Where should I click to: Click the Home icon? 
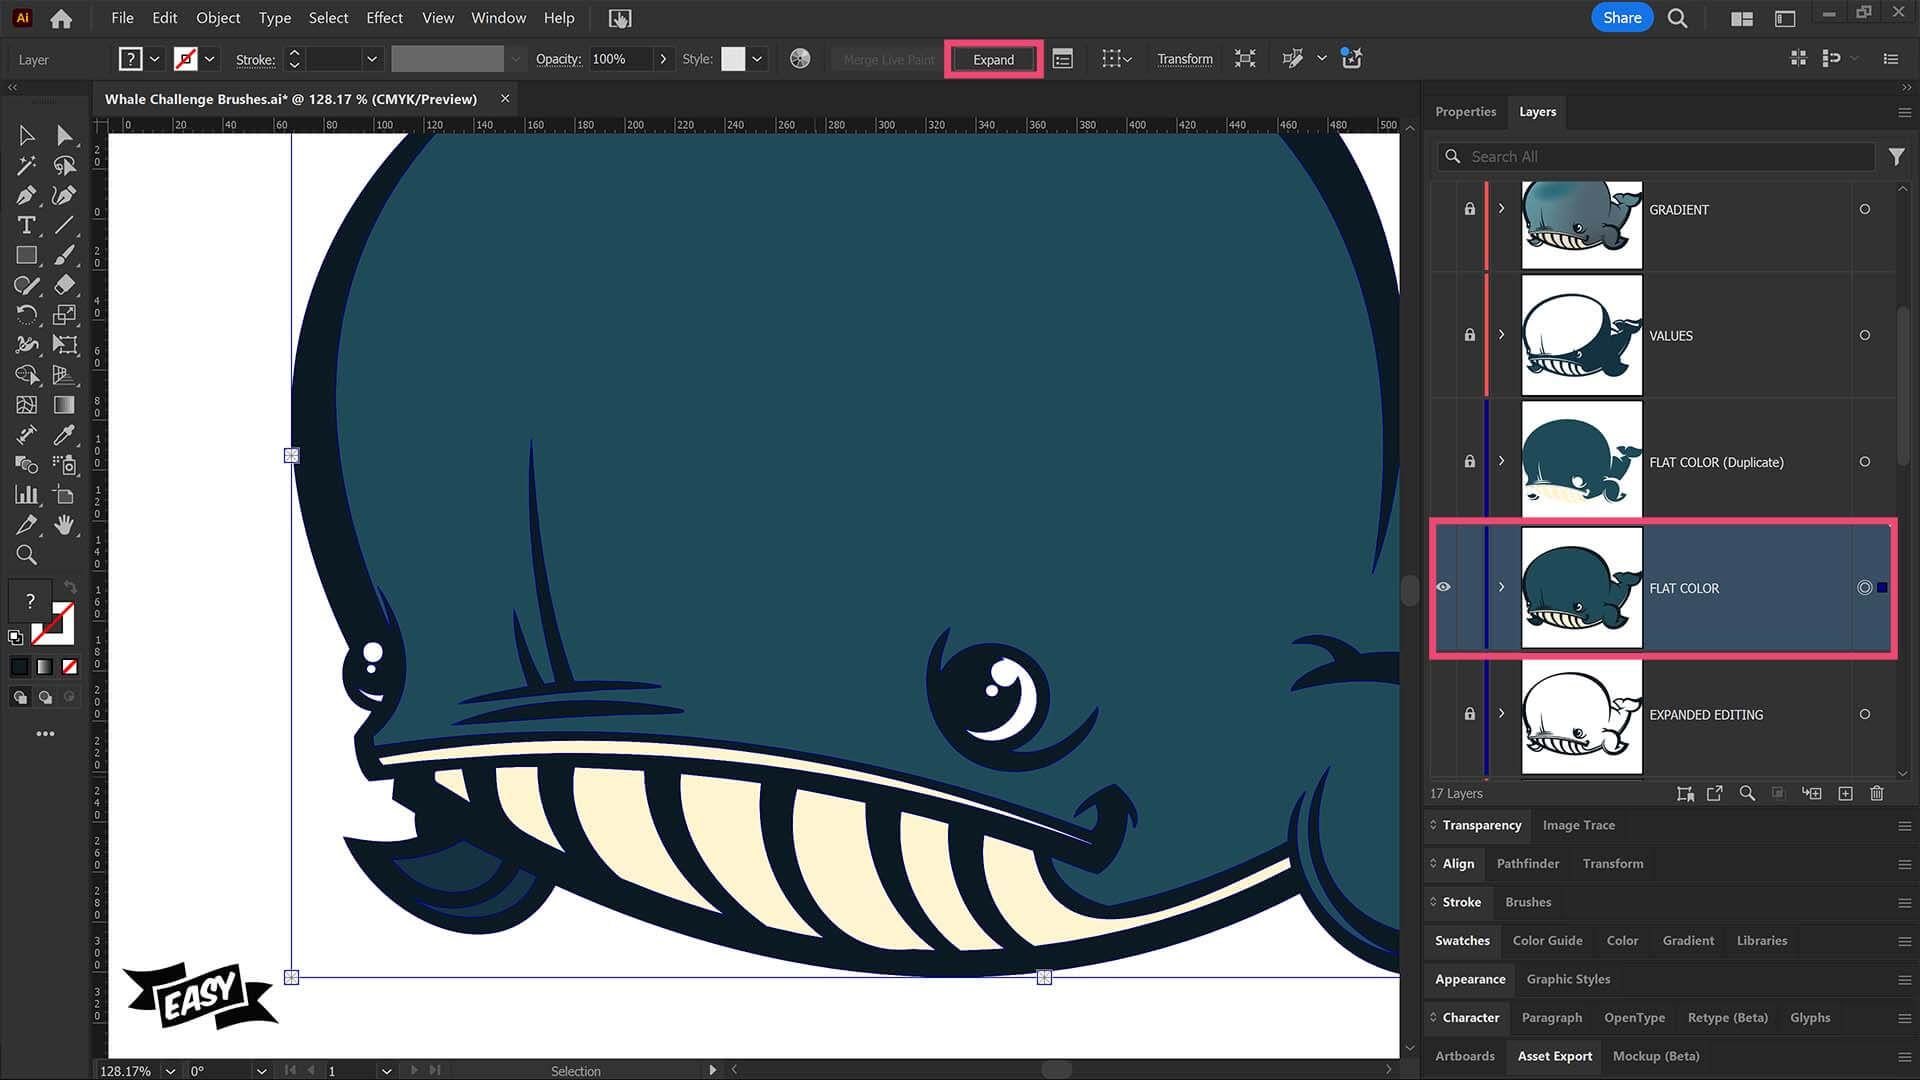[x=61, y=18]
